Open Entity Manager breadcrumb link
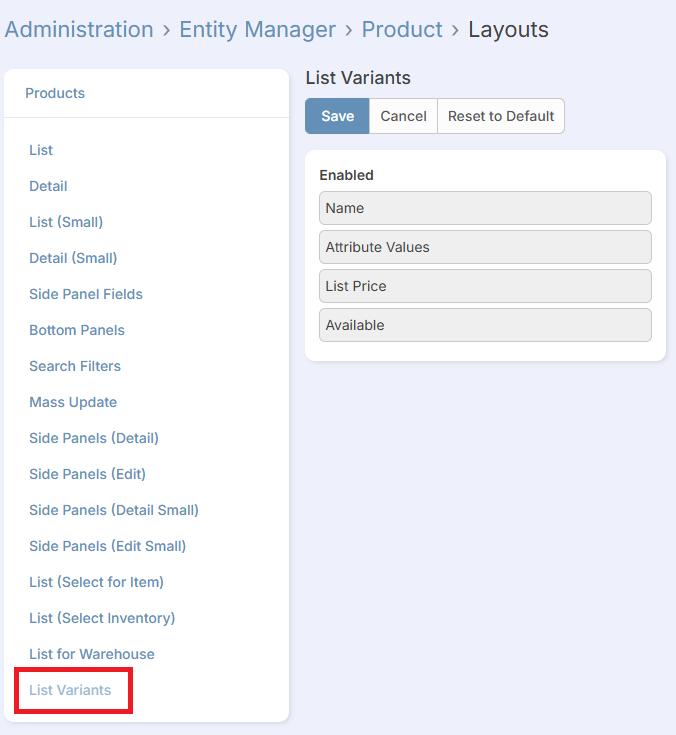 coord(257,30)
